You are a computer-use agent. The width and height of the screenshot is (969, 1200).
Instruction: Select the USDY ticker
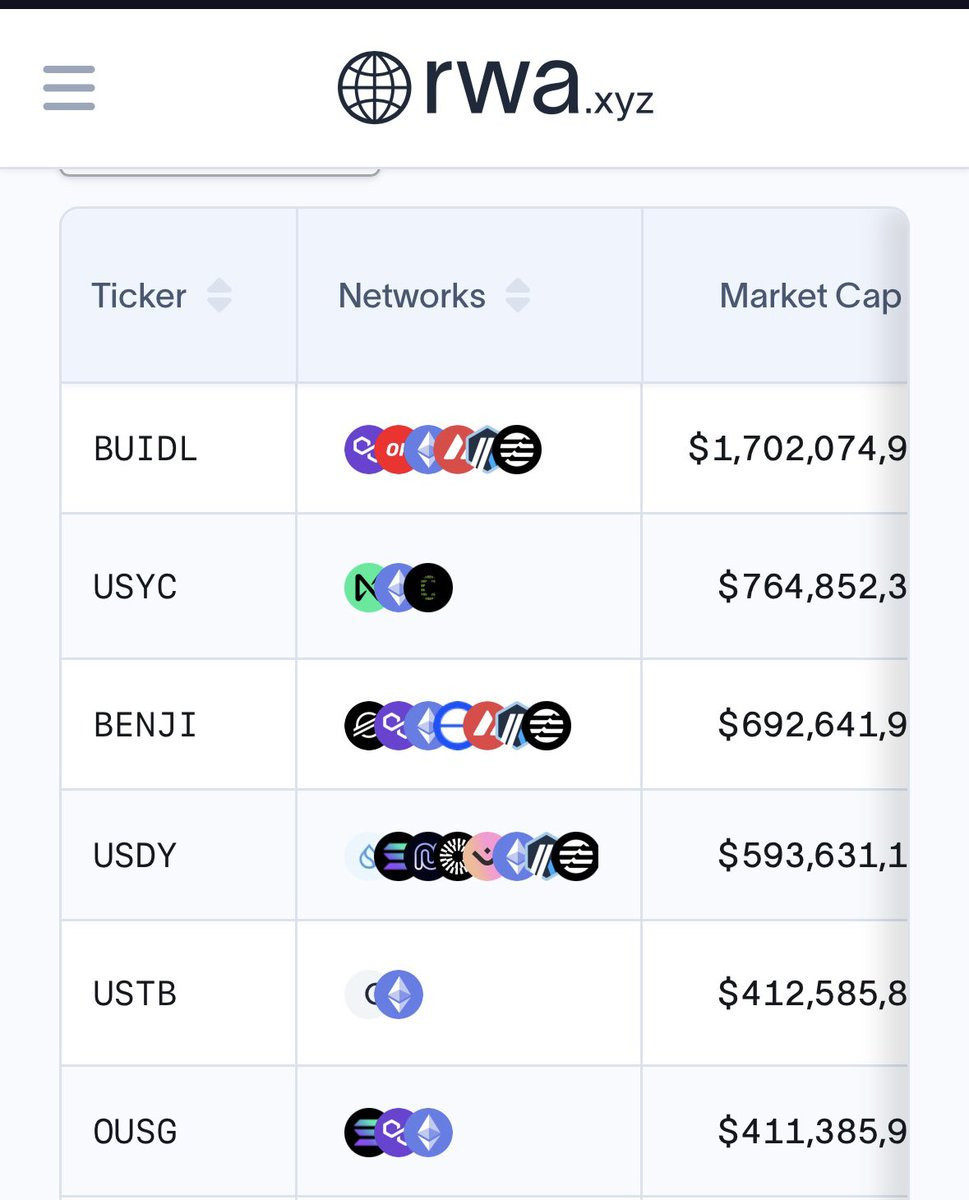click(x=135, y=856)
